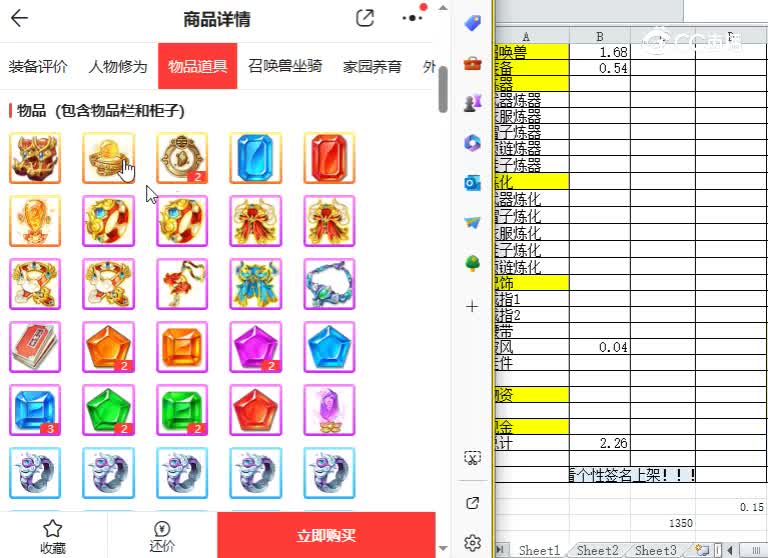Switch to the 人物修为 tab
Image resolution: width=768 pixels, height=558 pixels.
point(118,66)
